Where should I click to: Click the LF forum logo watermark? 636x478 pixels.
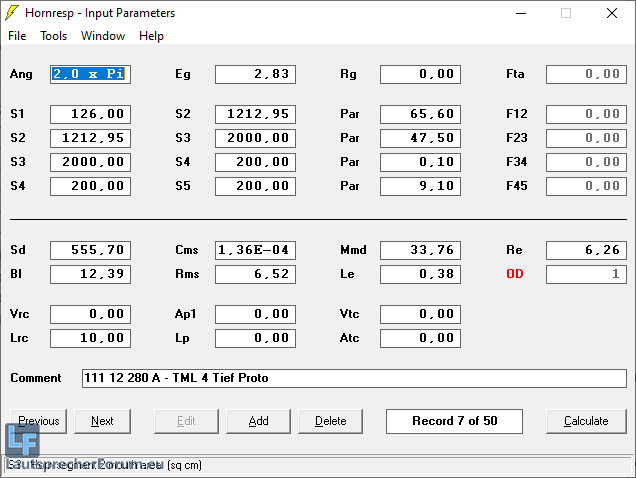point(22,441)
